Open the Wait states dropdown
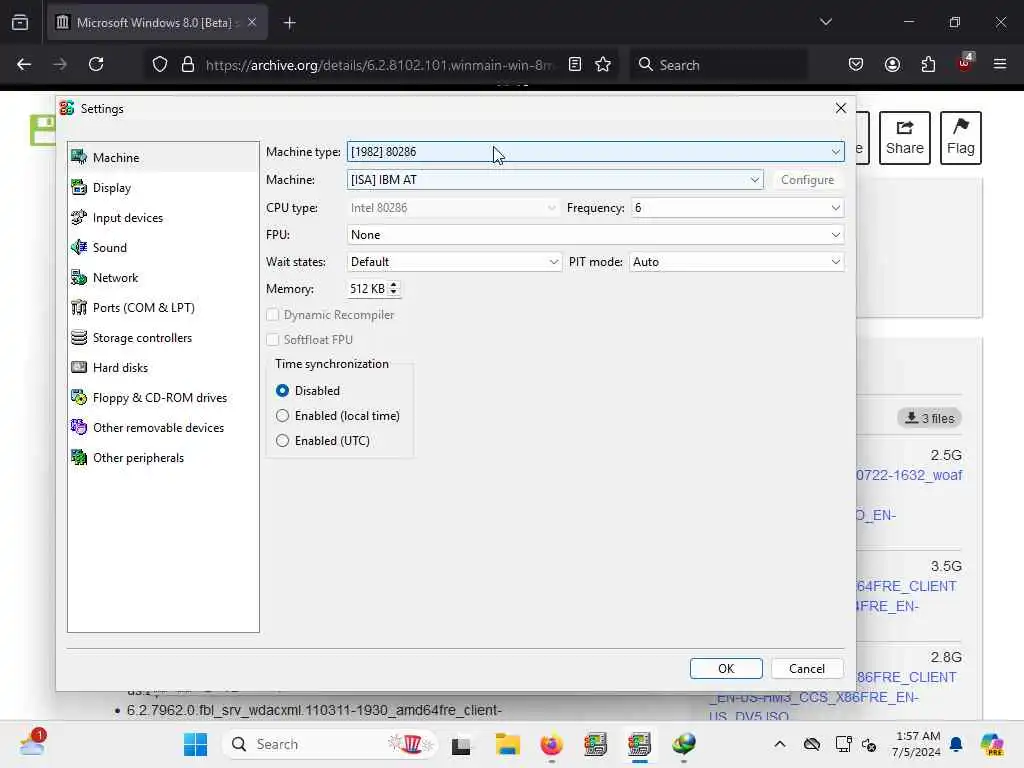The height and width of the screenshot is (768, 1024). click(x=453, y=262)
